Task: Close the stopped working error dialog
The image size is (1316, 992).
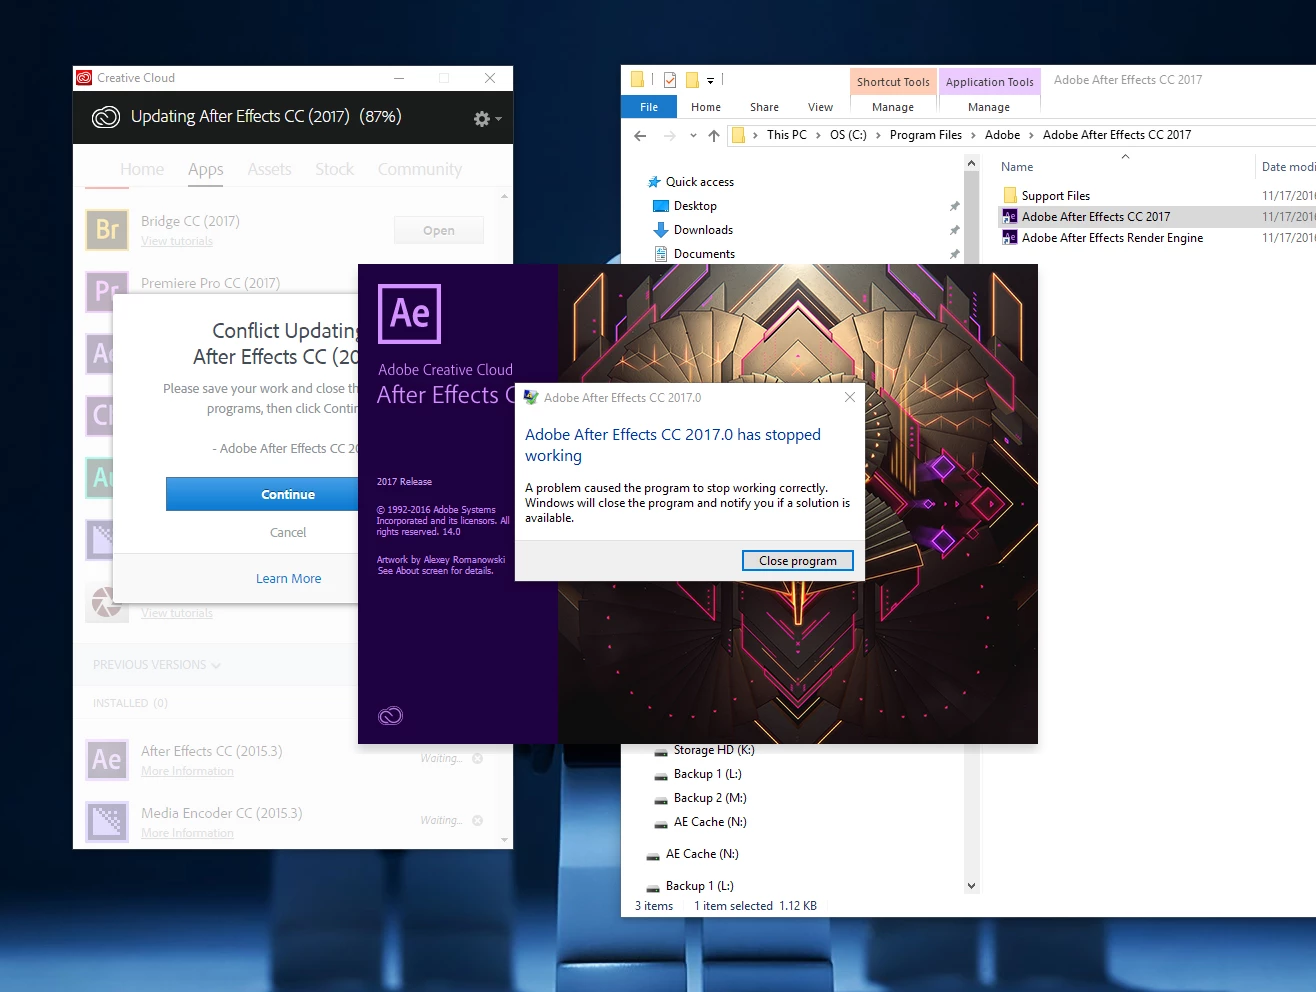Action: pos(849,397)
